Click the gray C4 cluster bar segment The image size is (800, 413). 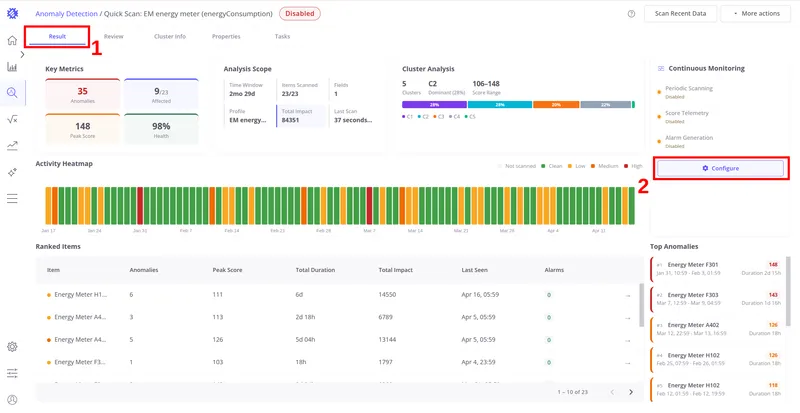coord(606,105)
